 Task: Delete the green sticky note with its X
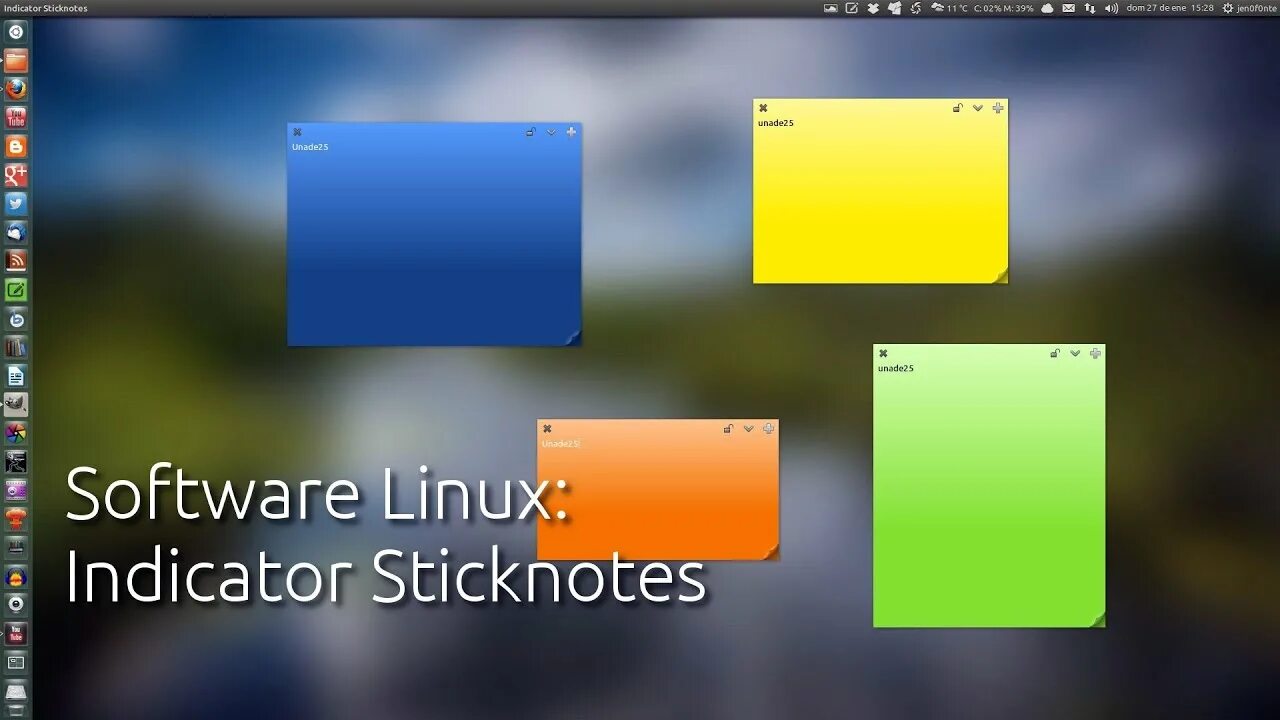tap(883, 353)
